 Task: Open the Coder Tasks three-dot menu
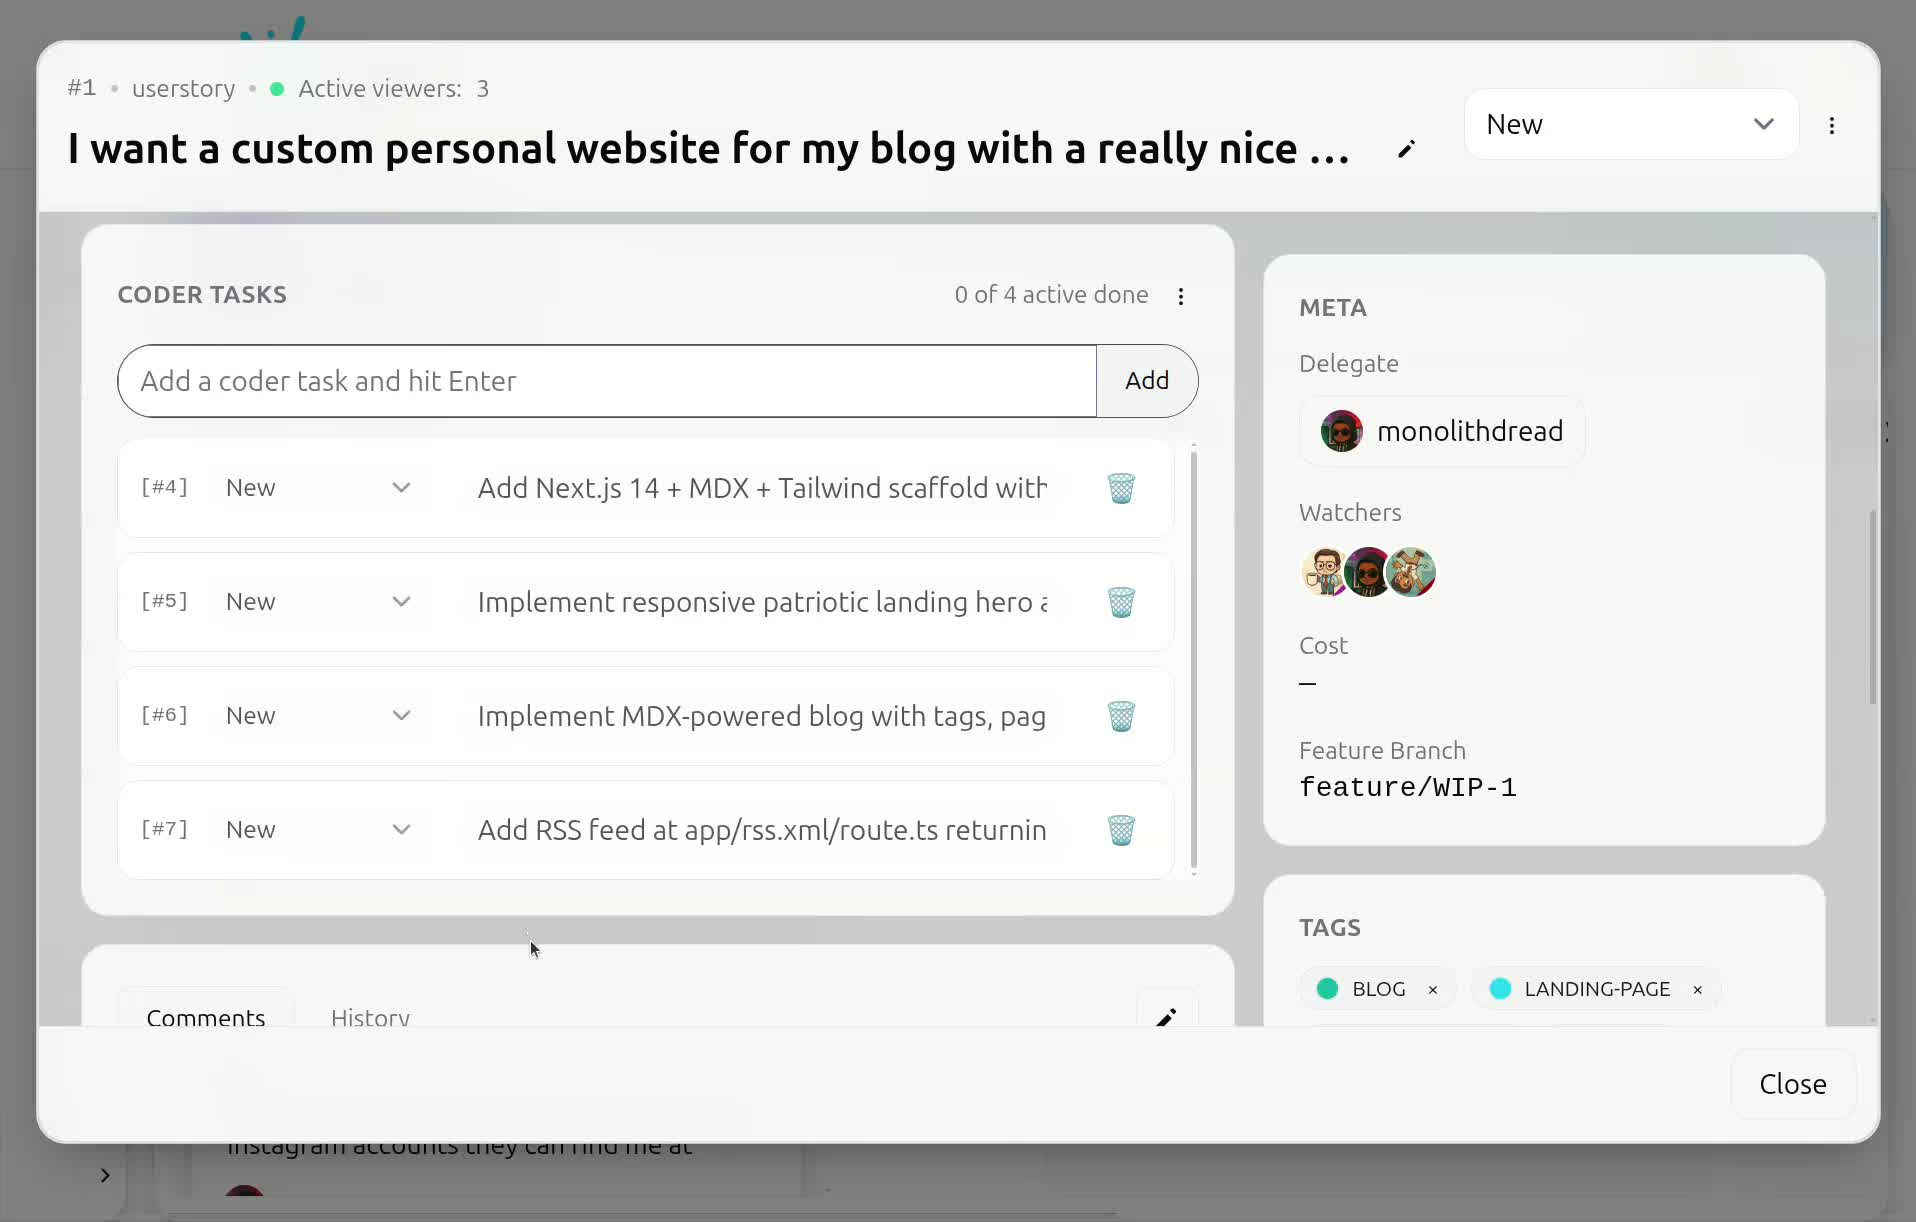[x=1181, y=296]
